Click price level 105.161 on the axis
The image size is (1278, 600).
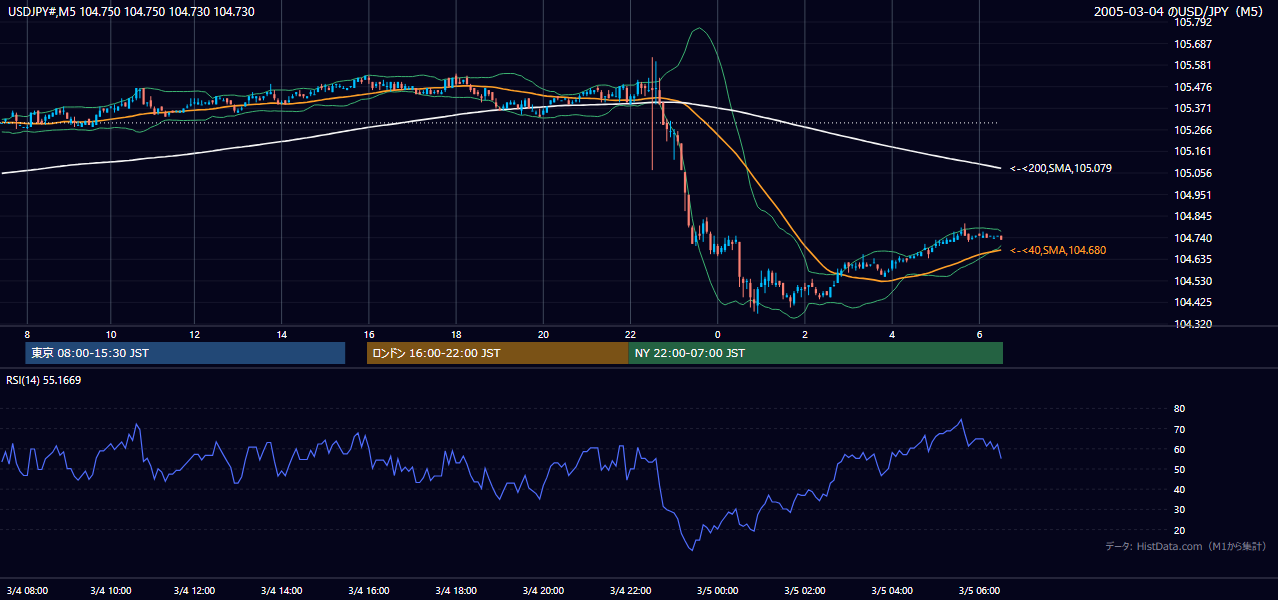[x=1192, y=151]
